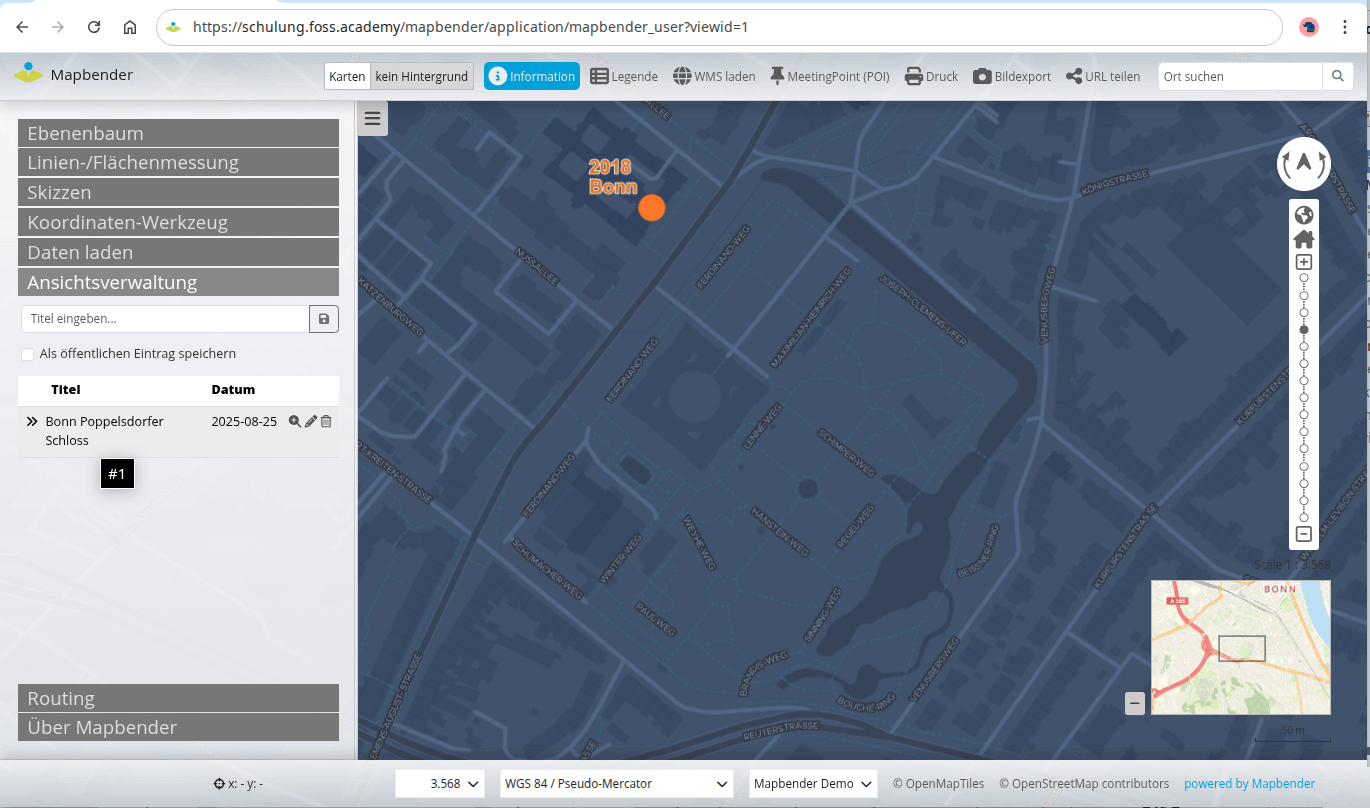1370x808 pixels.
Task: Open the powered by Mapbender link
Action: [x=1249, y=784]
